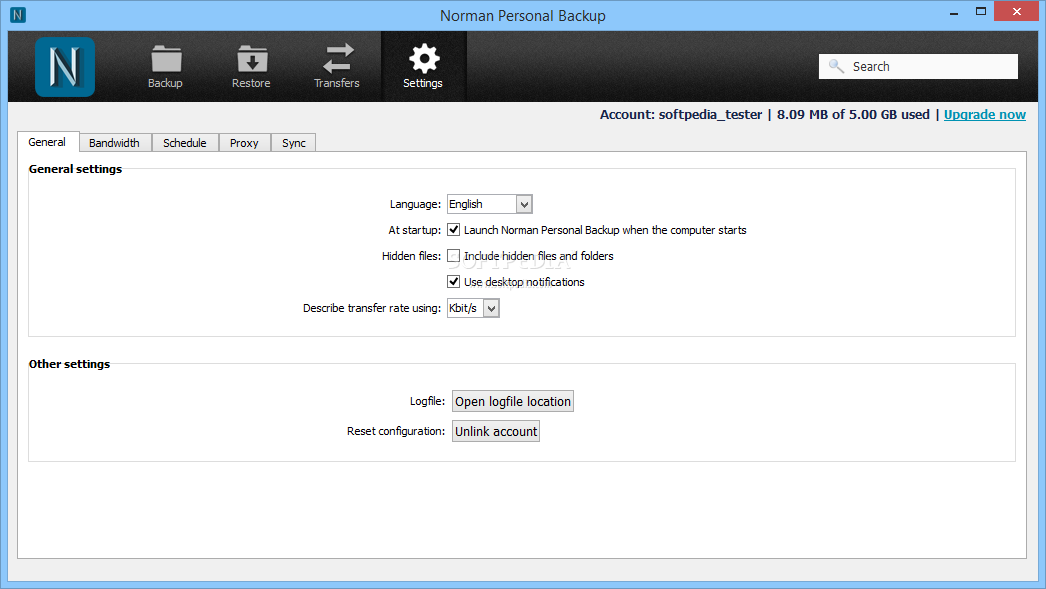
Task: Click the Settings gear icon
Action: [424, 59]
